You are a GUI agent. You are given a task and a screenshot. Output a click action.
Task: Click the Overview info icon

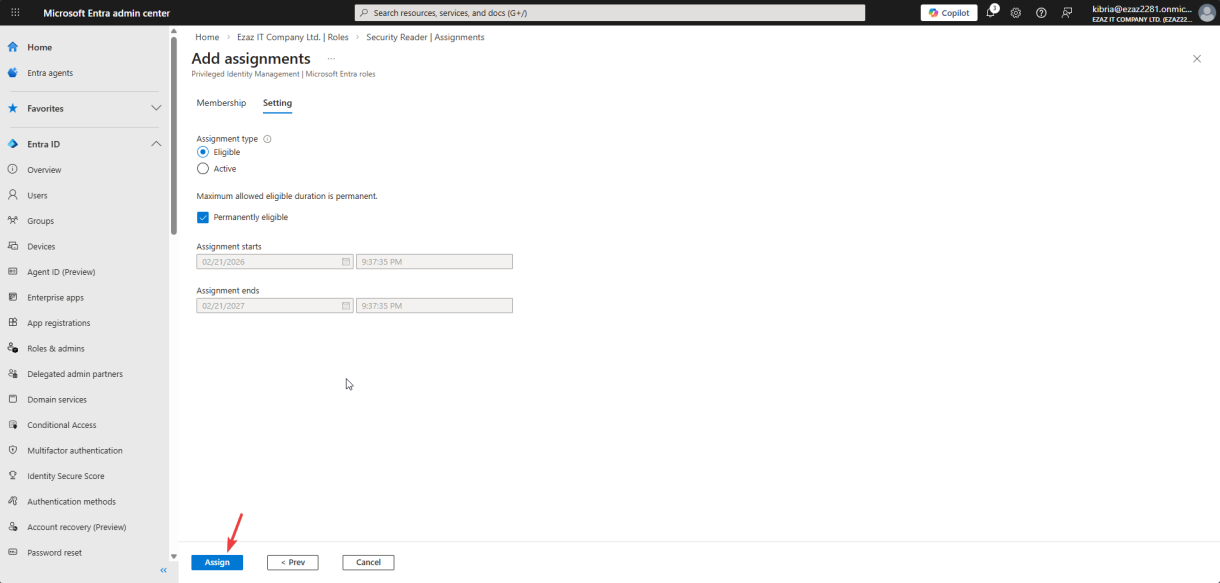coord(13,170)
